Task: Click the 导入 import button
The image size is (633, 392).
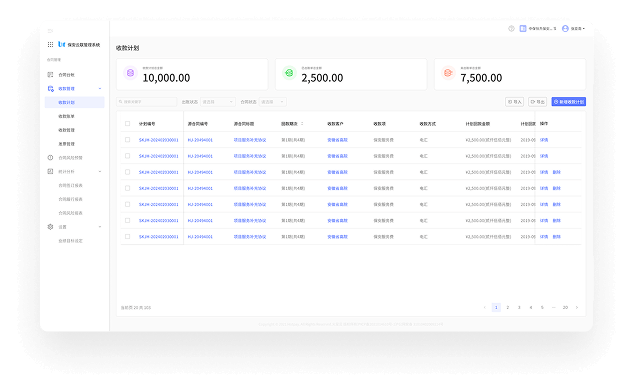Action: pyautogui.click(x=514, y=102)
